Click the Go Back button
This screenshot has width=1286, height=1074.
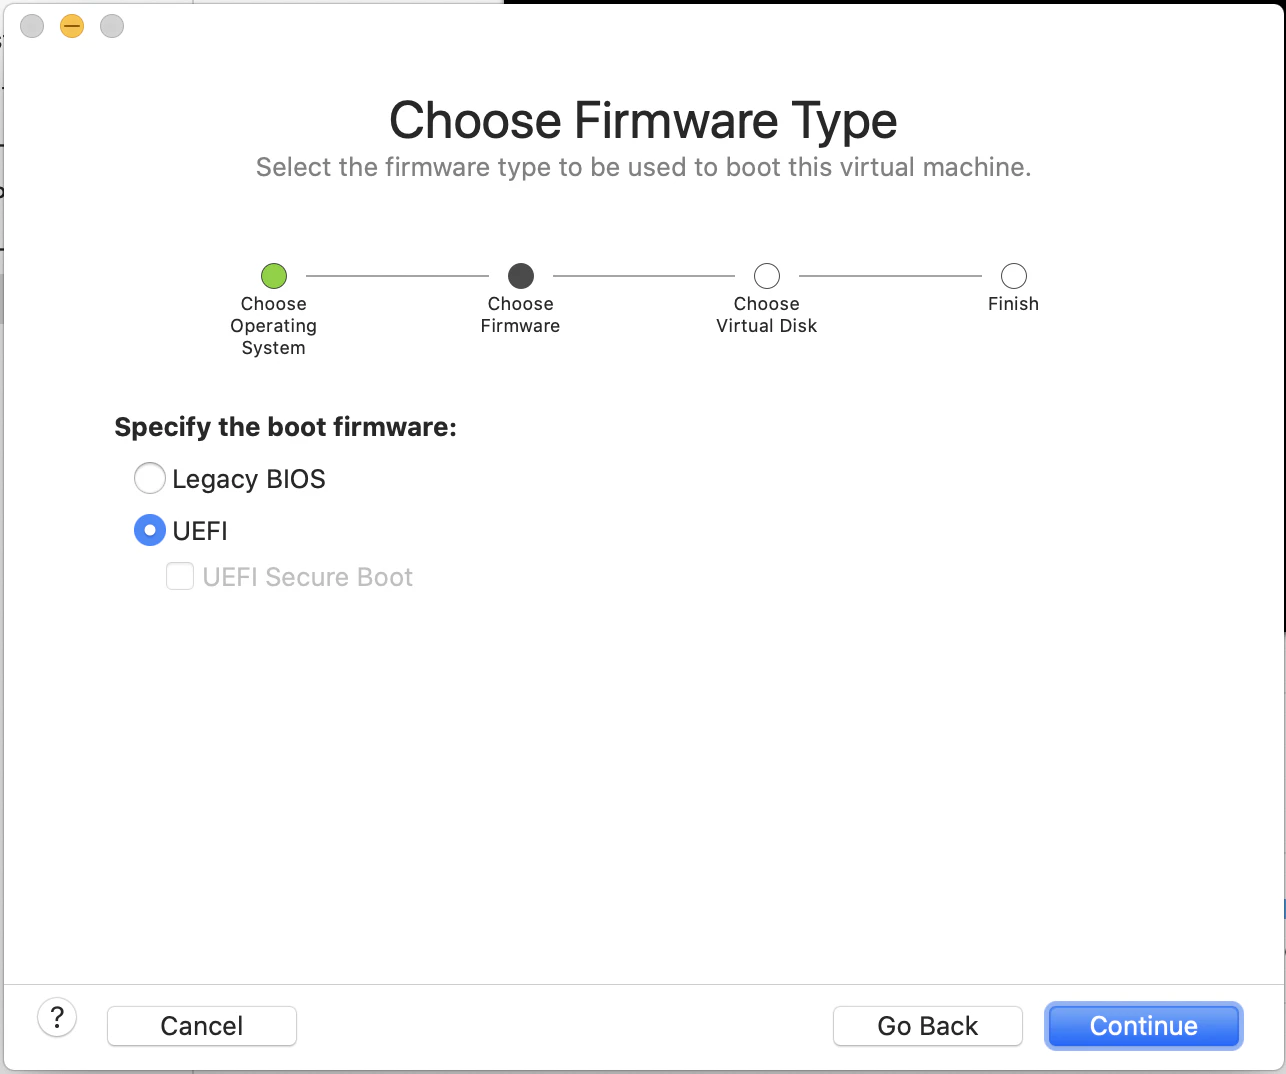click(928, 1026)
